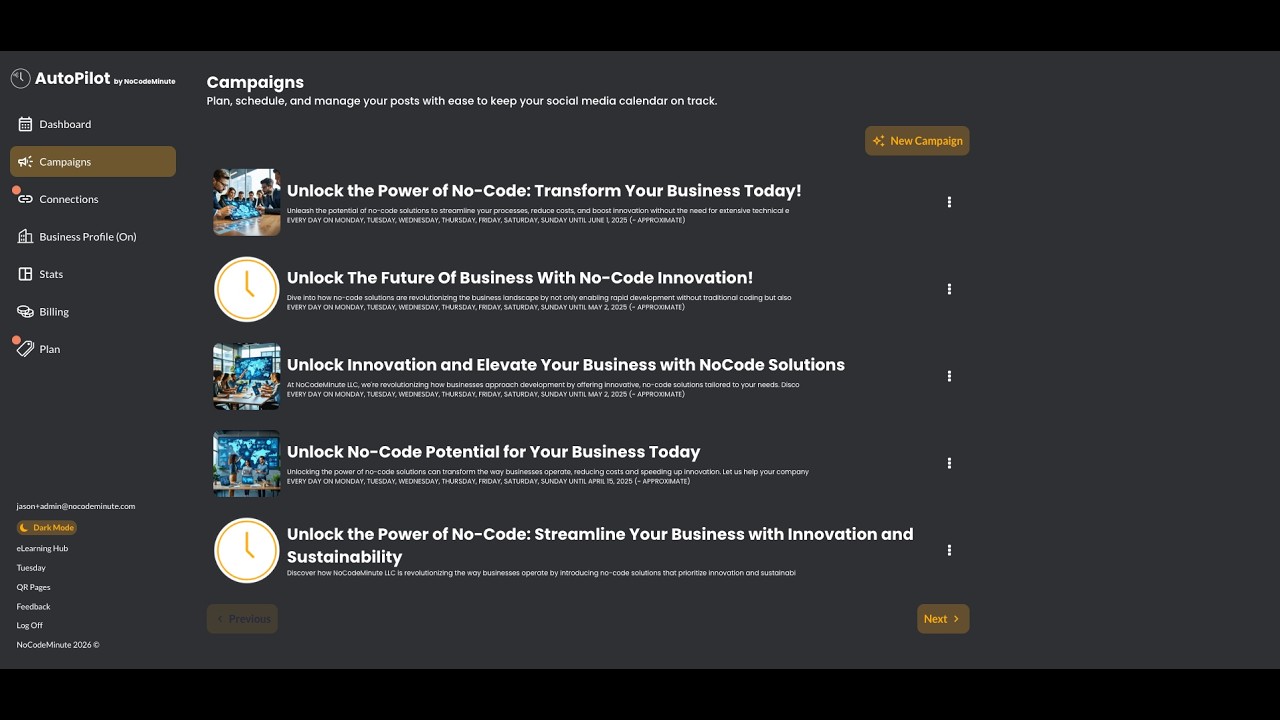This screenshot has width=1280, height=720.
Task: Click the Connections link icon
Action: [x=26, y=199]
